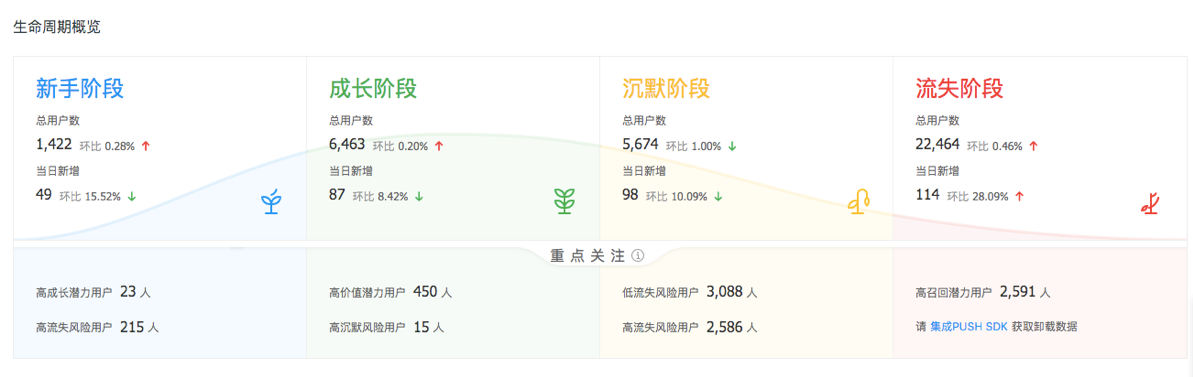Open the 集成PUSH SDK link

point(968,328)
